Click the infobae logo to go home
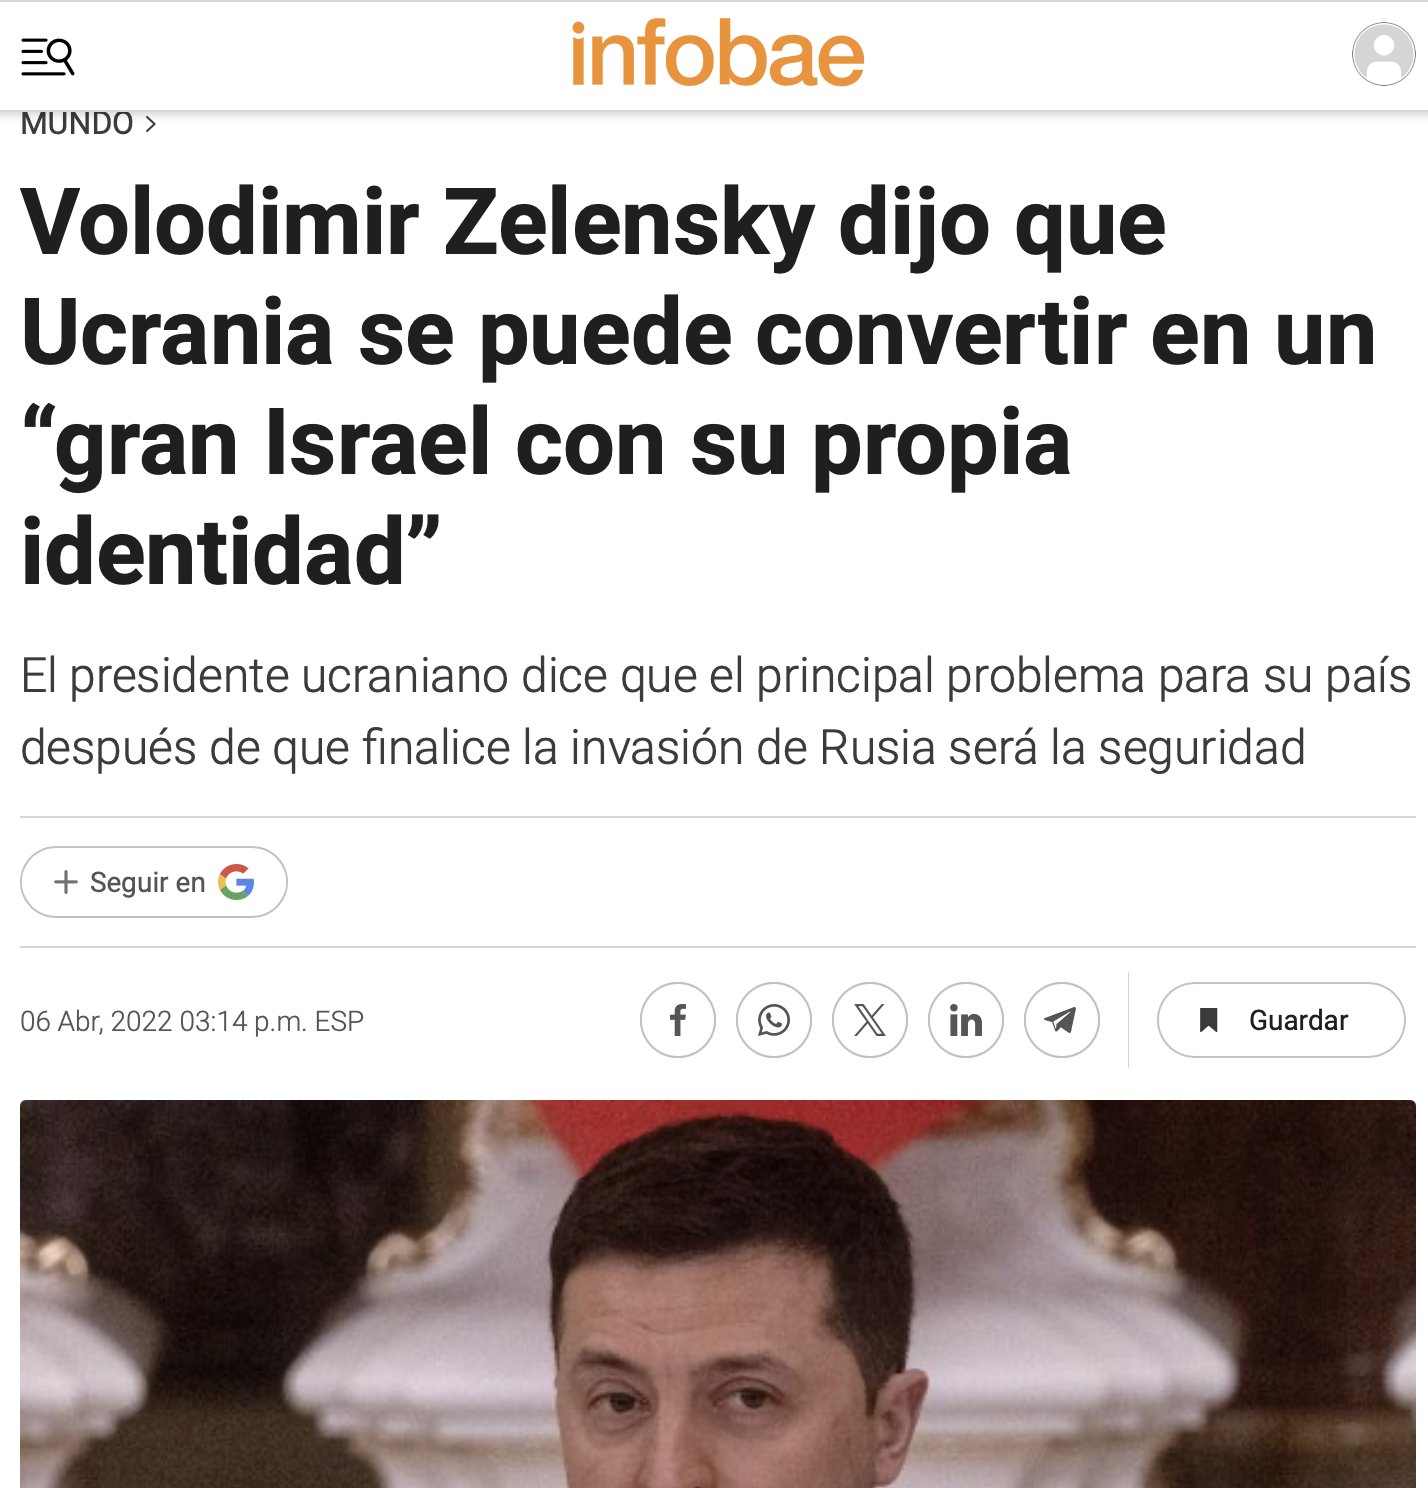 (x=717, y=54)
